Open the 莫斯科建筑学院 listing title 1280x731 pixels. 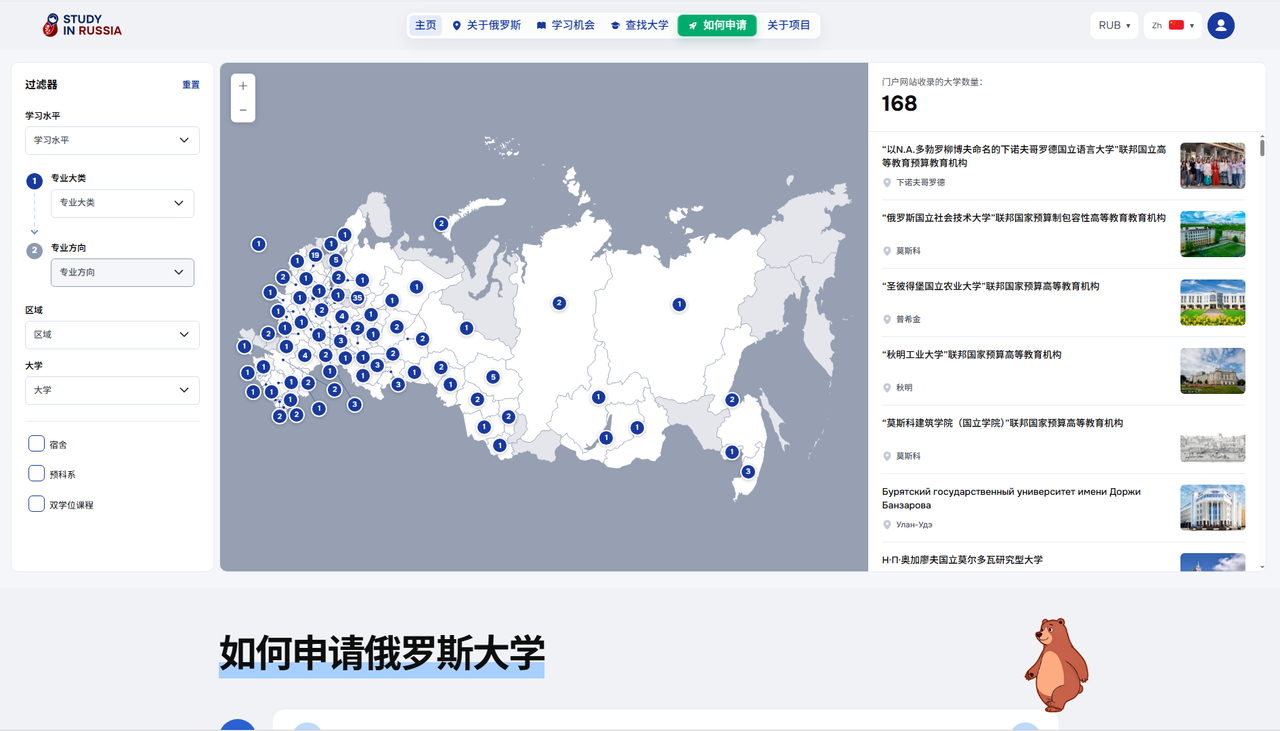[1002, 423]
